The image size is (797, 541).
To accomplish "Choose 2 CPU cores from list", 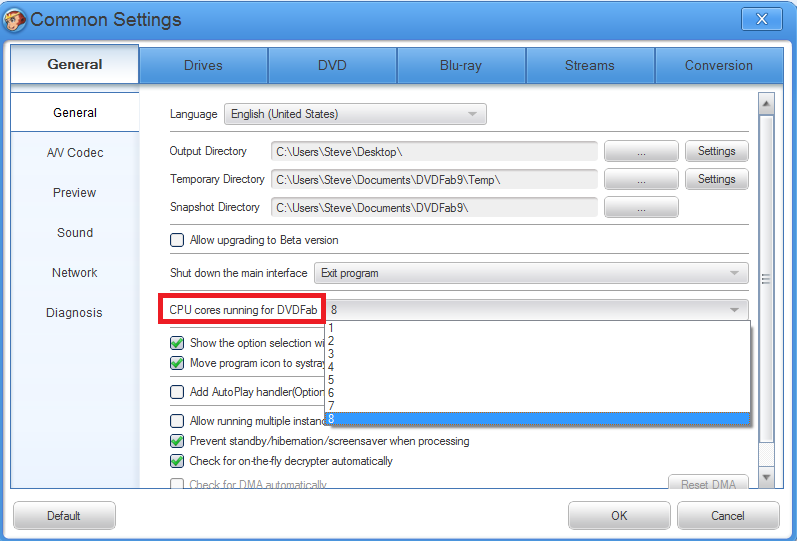I will tap(537, 341).
